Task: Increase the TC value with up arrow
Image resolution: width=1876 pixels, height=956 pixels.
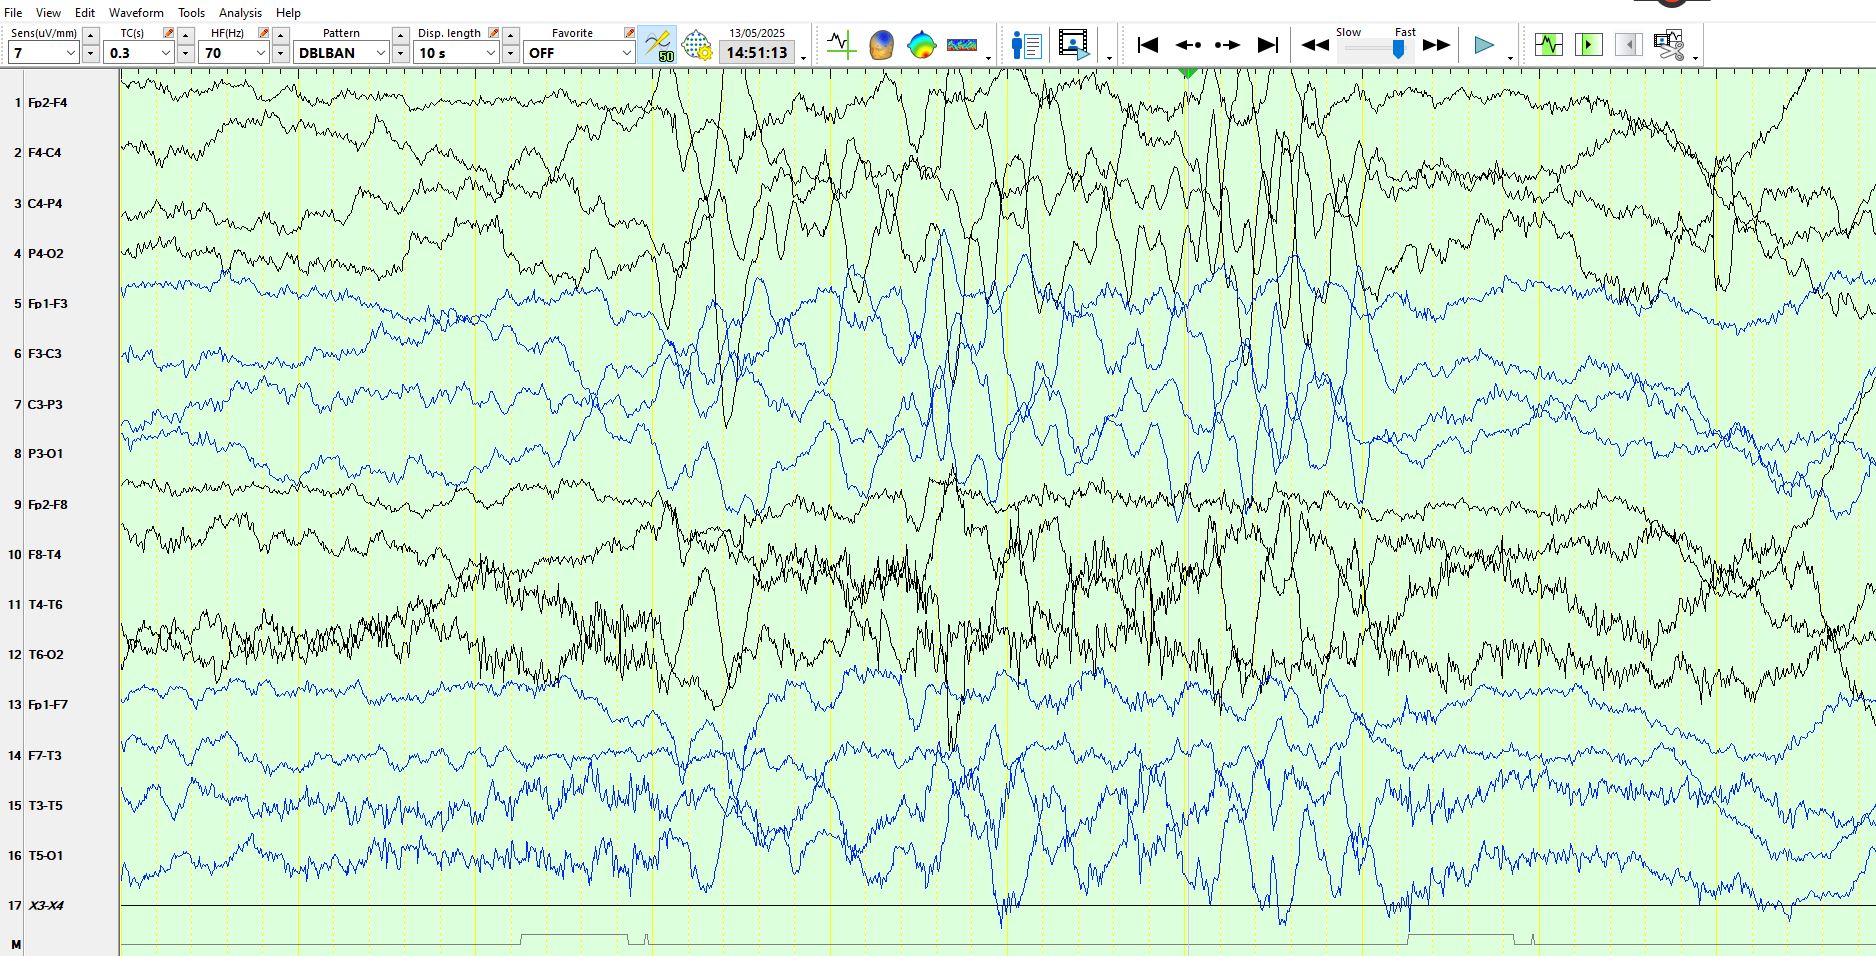Action: click(185, 35)
